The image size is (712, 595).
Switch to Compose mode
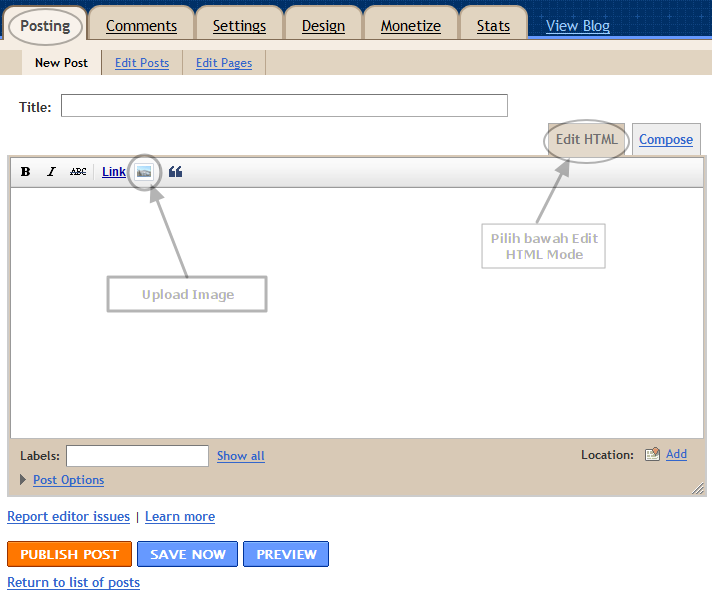click(666, 139)
